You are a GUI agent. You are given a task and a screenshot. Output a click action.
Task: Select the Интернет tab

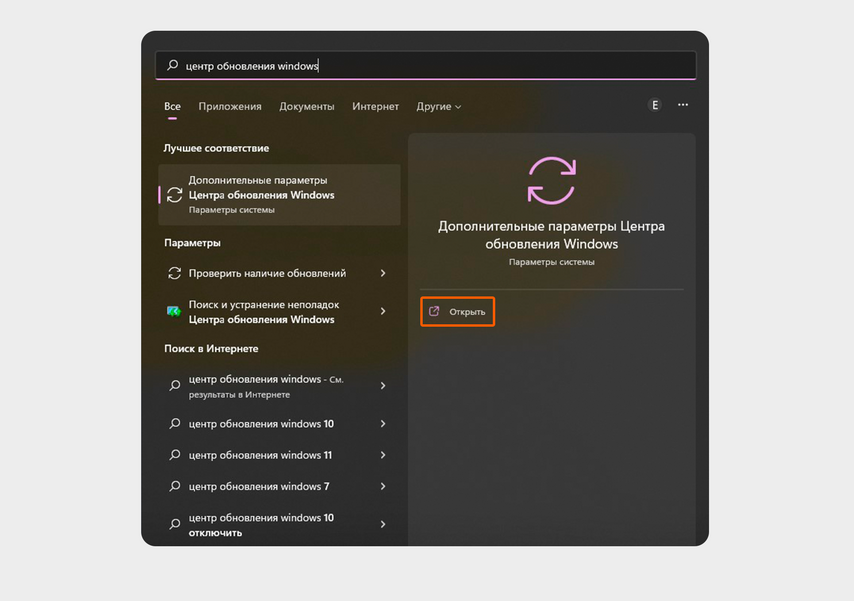375,106
